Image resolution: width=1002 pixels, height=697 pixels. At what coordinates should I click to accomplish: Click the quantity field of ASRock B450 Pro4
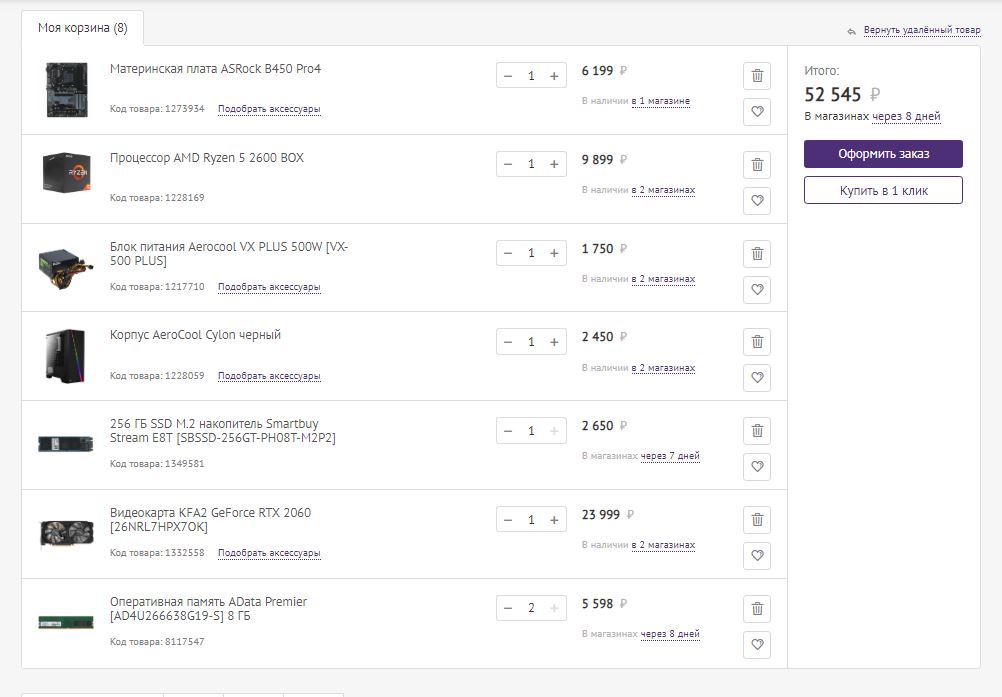pos(531,76)
